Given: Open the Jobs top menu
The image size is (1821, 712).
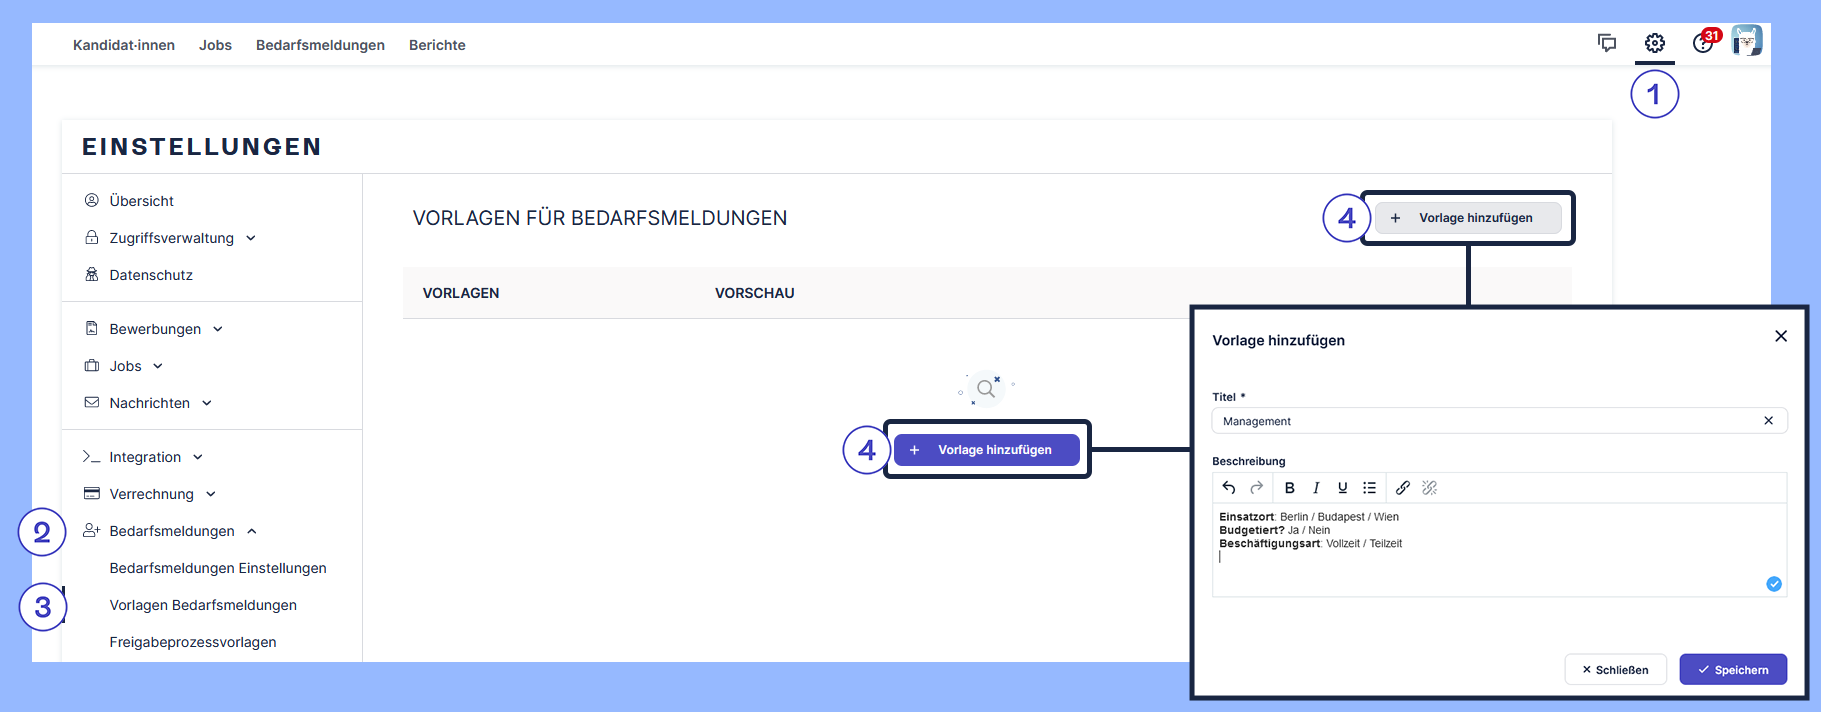Looking at the screenshot, I should [215, 45].
